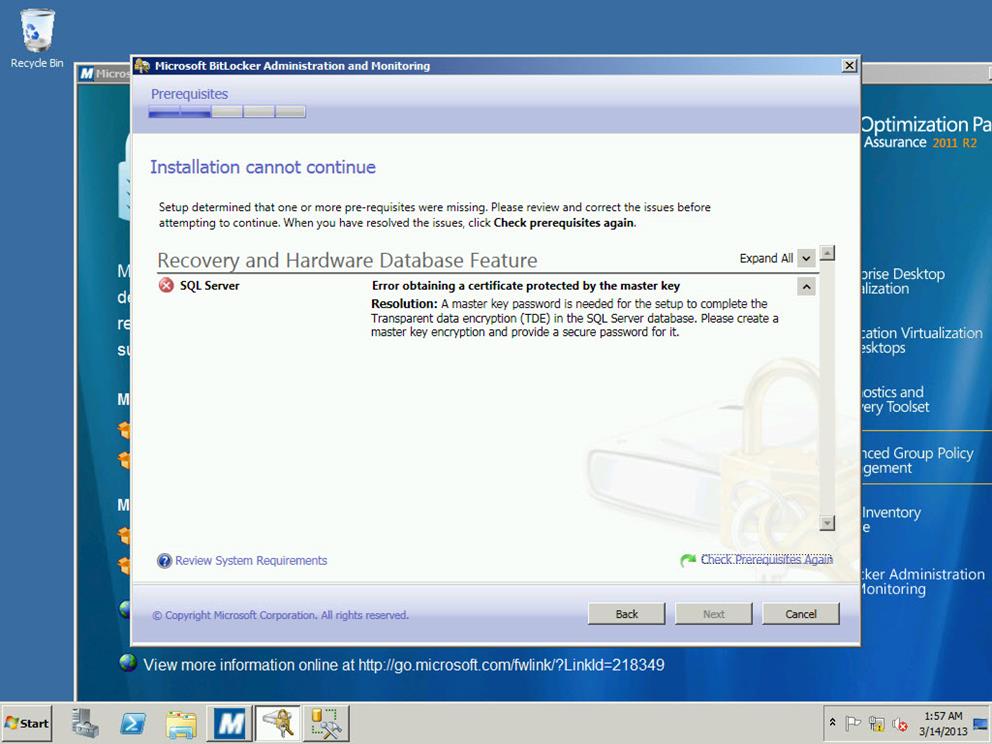This screenshot has width=992, height=744.
Task: Launch PowerShell from the taskbar
Action: point(133,722)
